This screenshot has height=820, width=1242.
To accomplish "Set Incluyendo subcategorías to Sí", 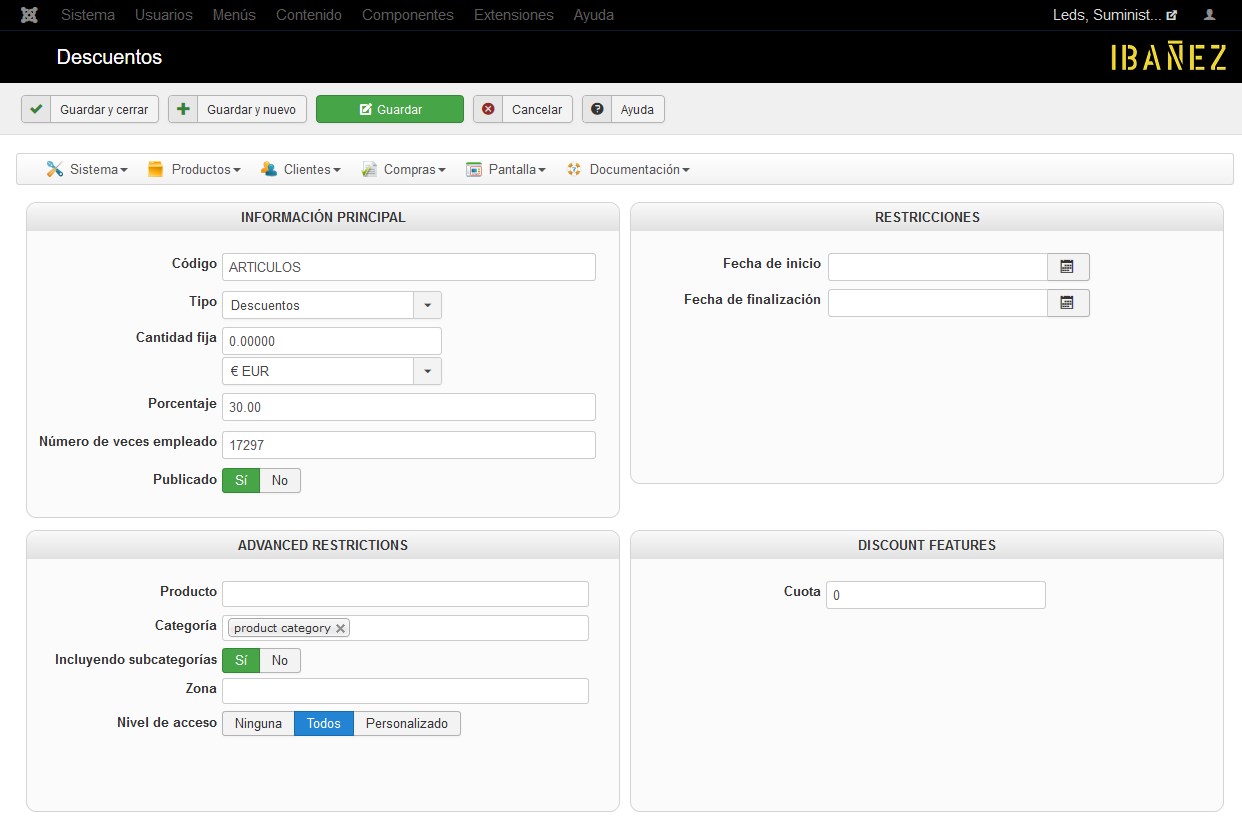I will coord(240,660).
